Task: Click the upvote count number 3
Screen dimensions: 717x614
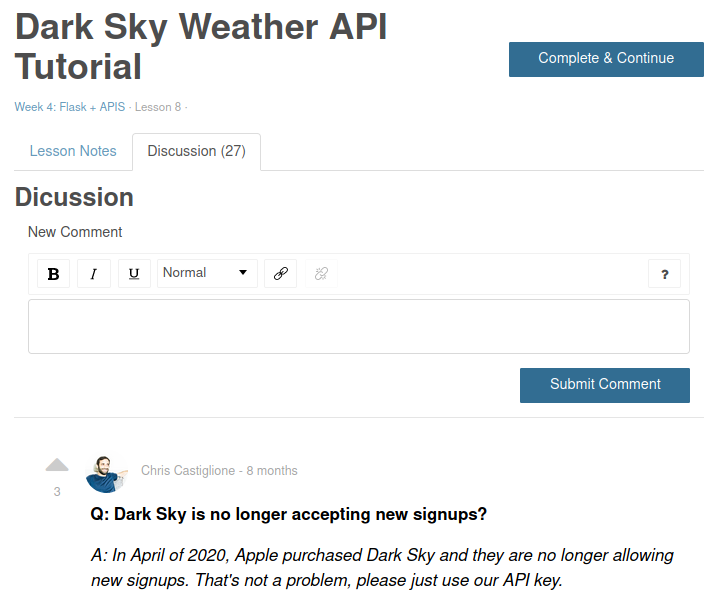Action: pyautogui.click(x=57, y=492)
